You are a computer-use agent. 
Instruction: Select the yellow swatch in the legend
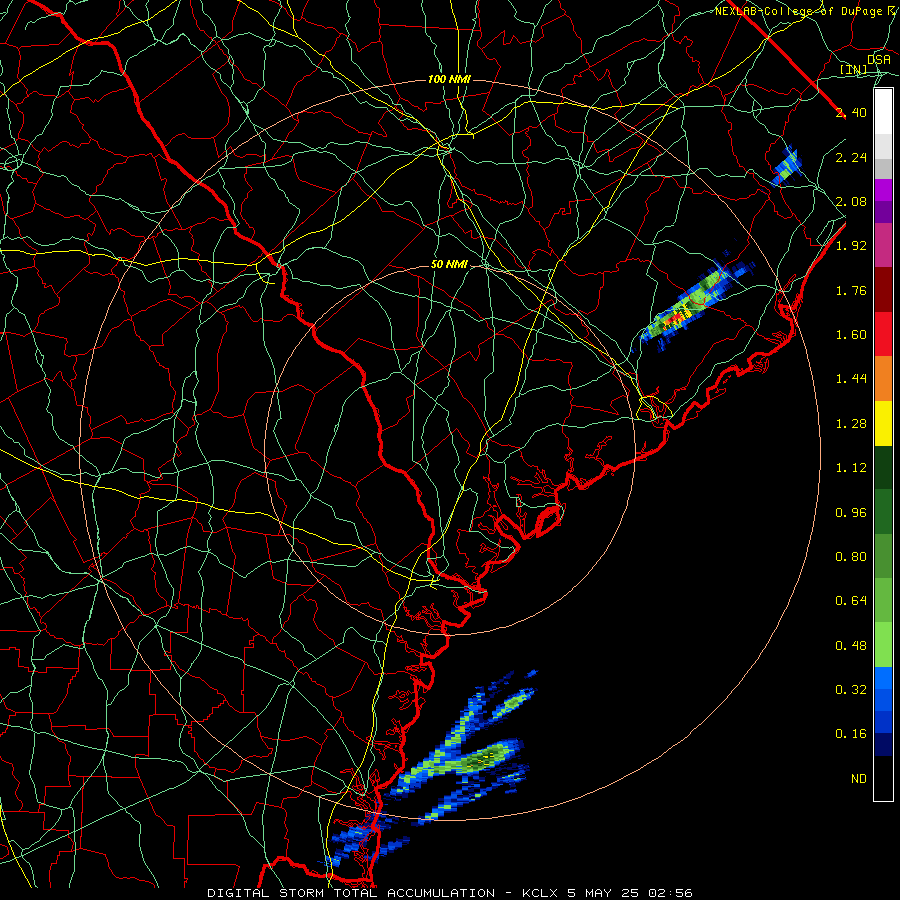pyautogui.click(x=883, y=424)
